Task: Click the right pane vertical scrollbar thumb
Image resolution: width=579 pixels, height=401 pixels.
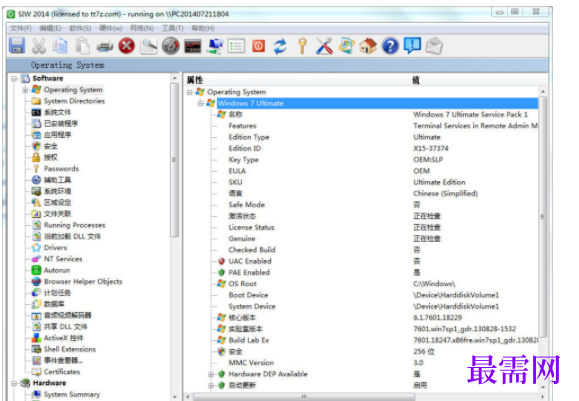Action: [542, 217]
